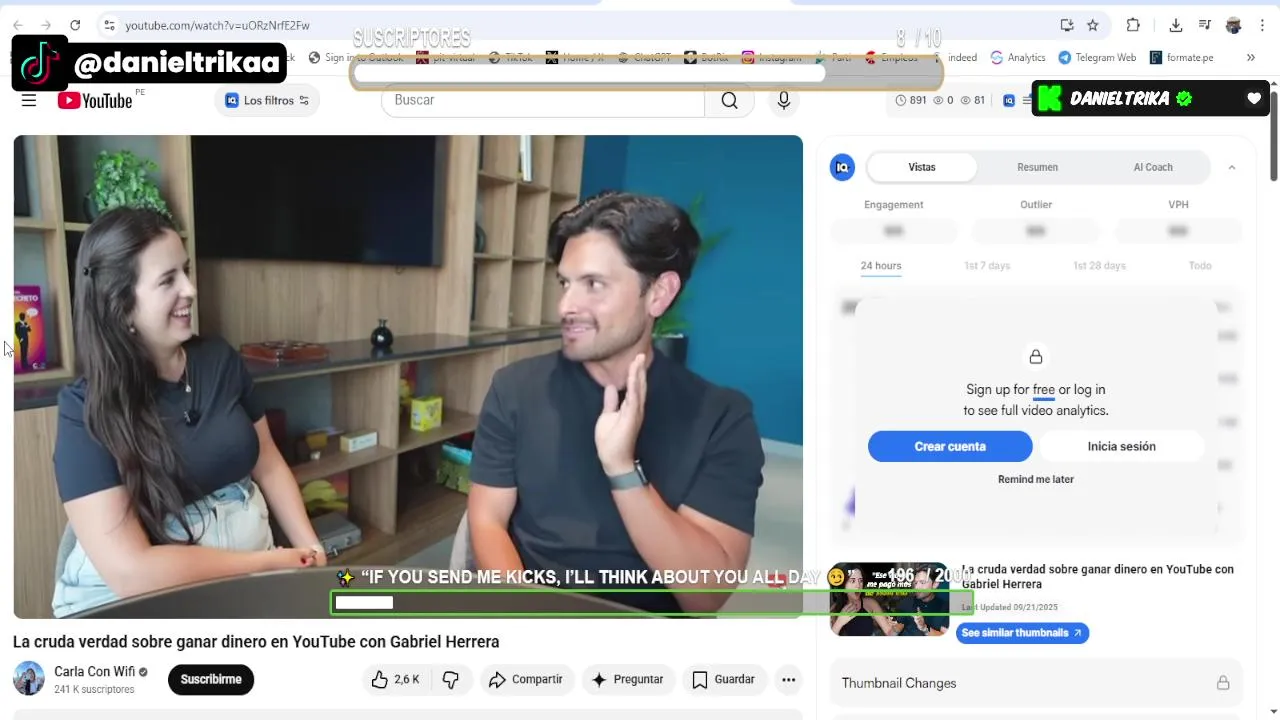
Task: Click the Preguntar button
Action: click(628, 680)
